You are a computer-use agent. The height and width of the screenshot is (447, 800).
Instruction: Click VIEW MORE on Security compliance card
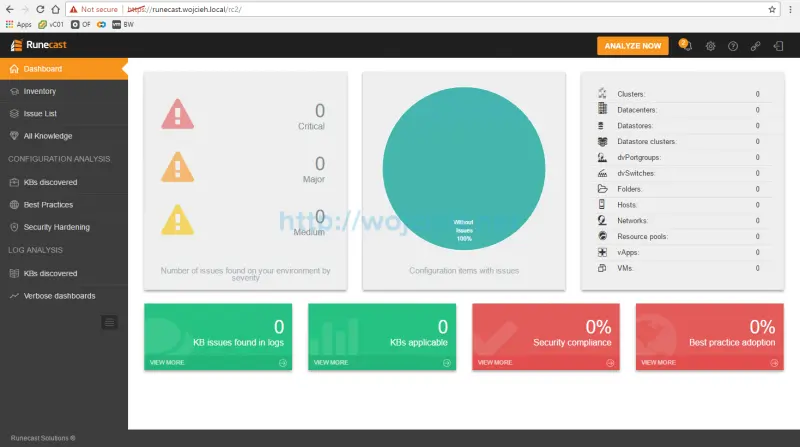(x=495, y=362)
